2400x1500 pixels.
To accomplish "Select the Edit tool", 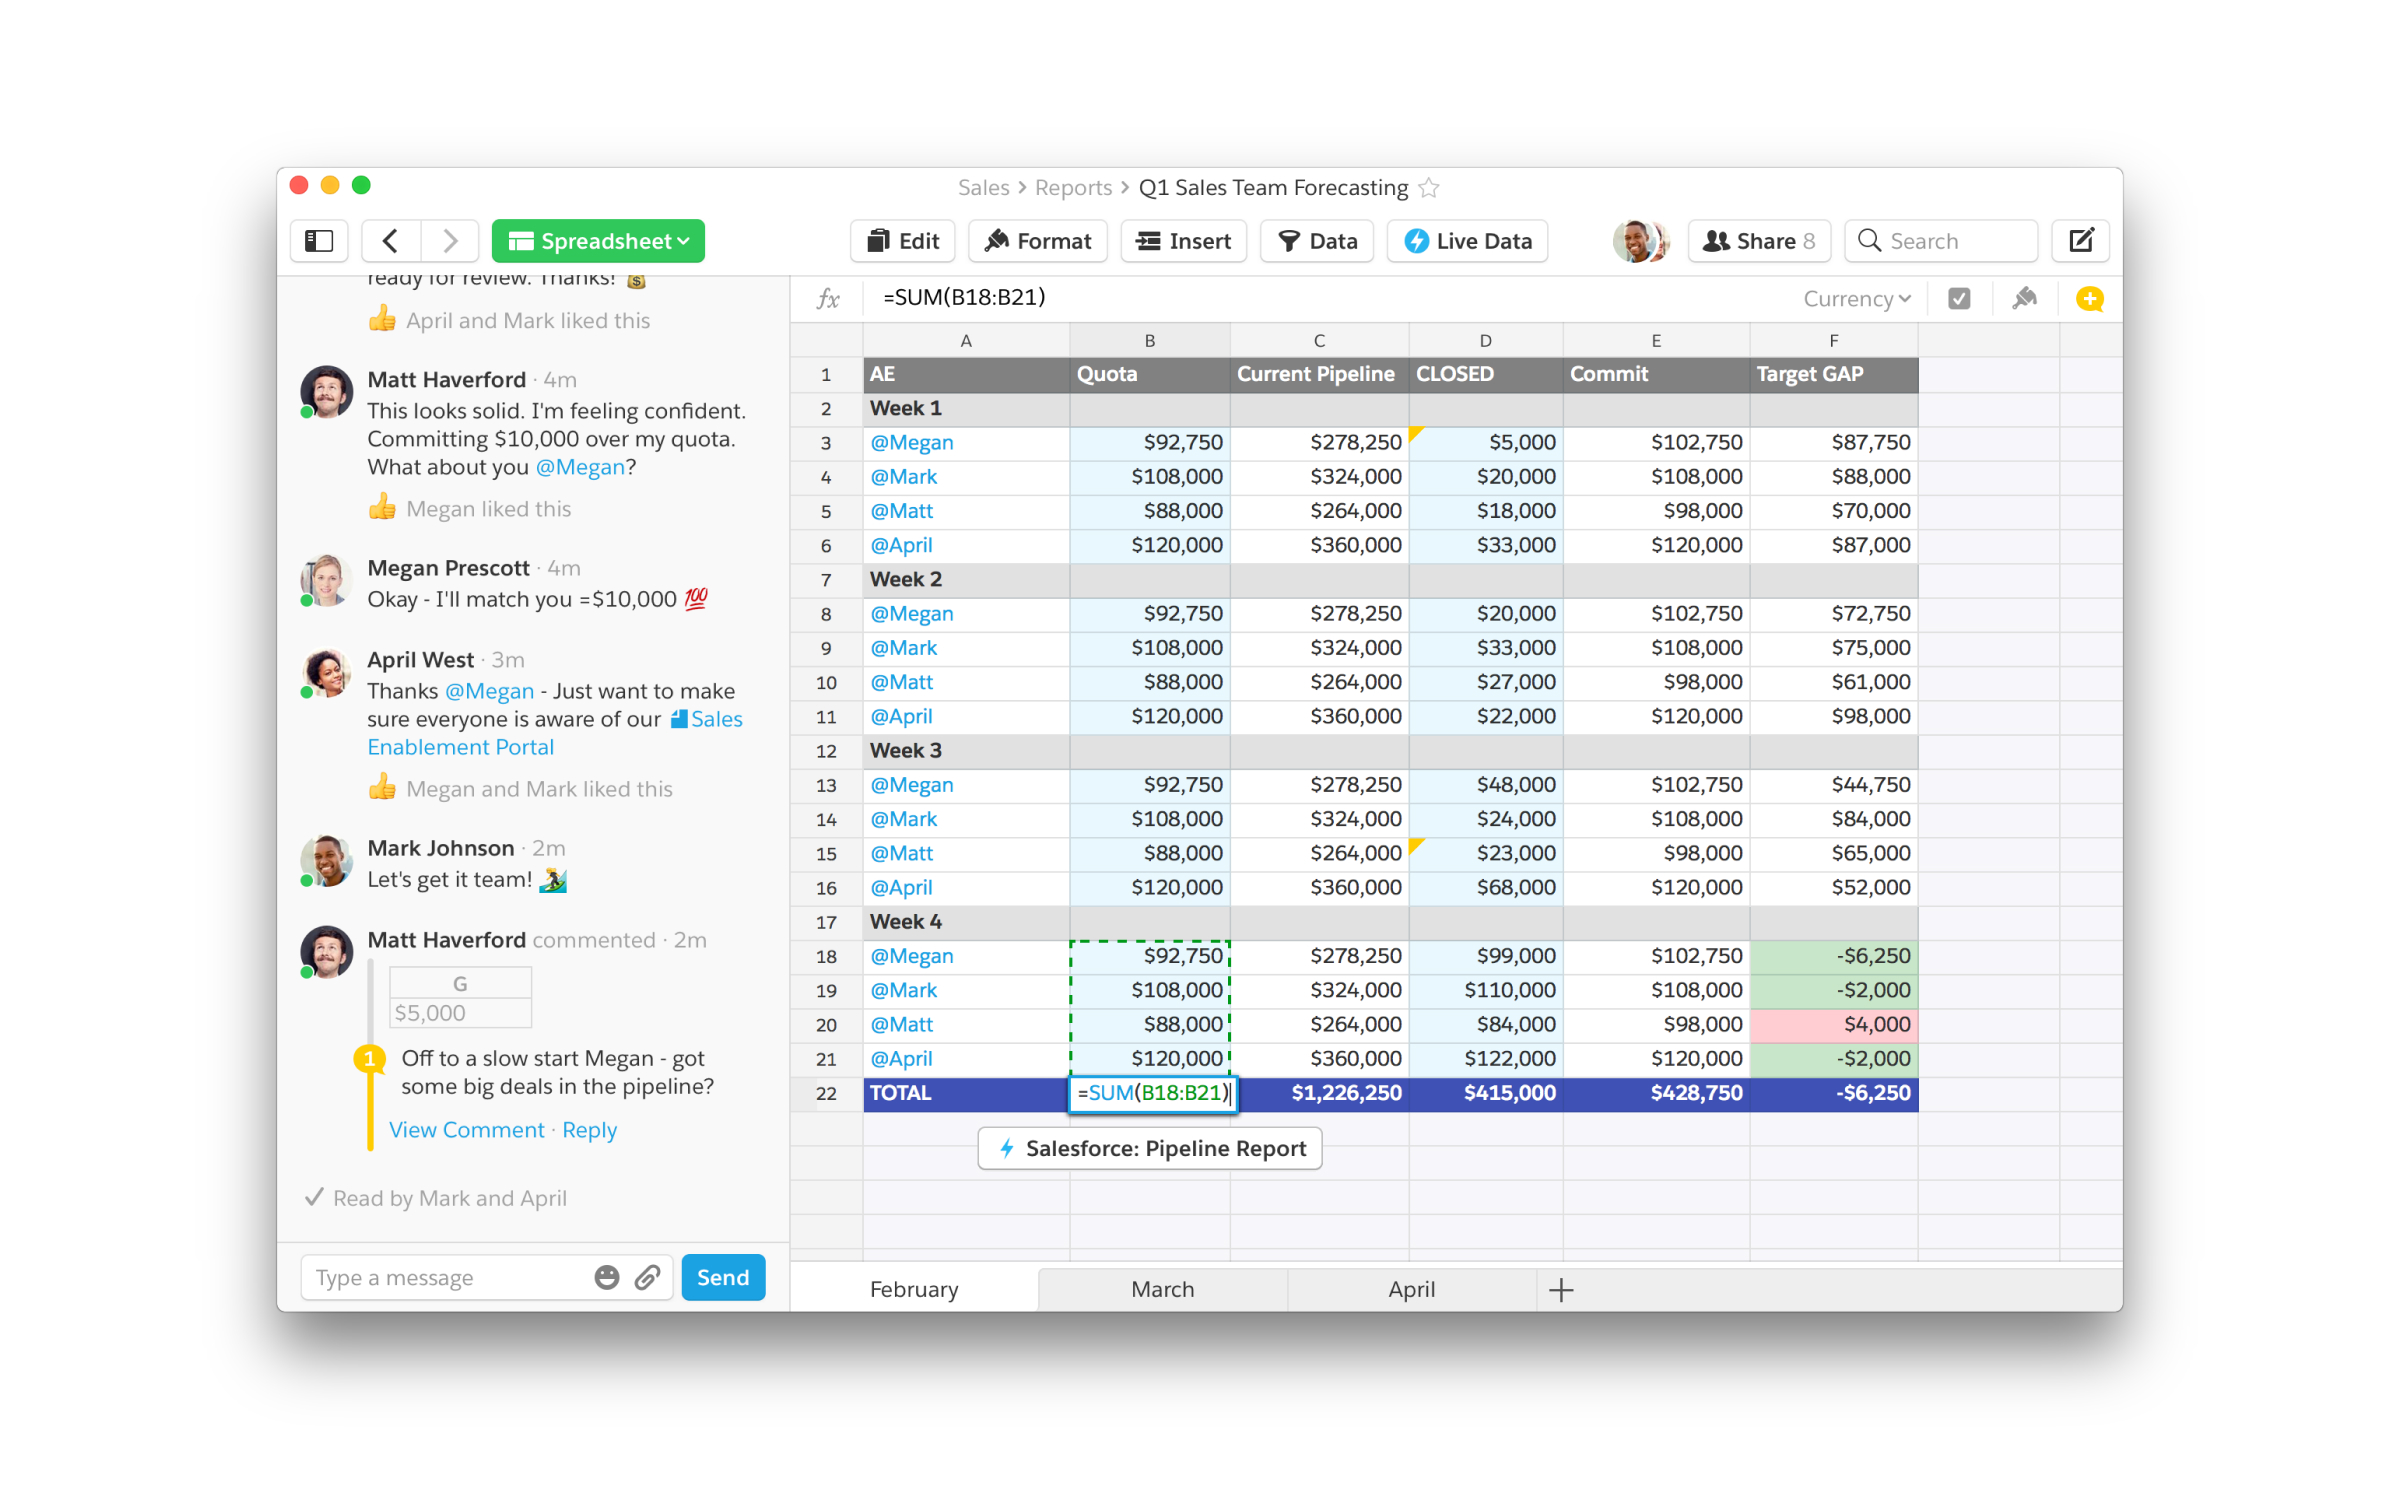I will (901, 241).
